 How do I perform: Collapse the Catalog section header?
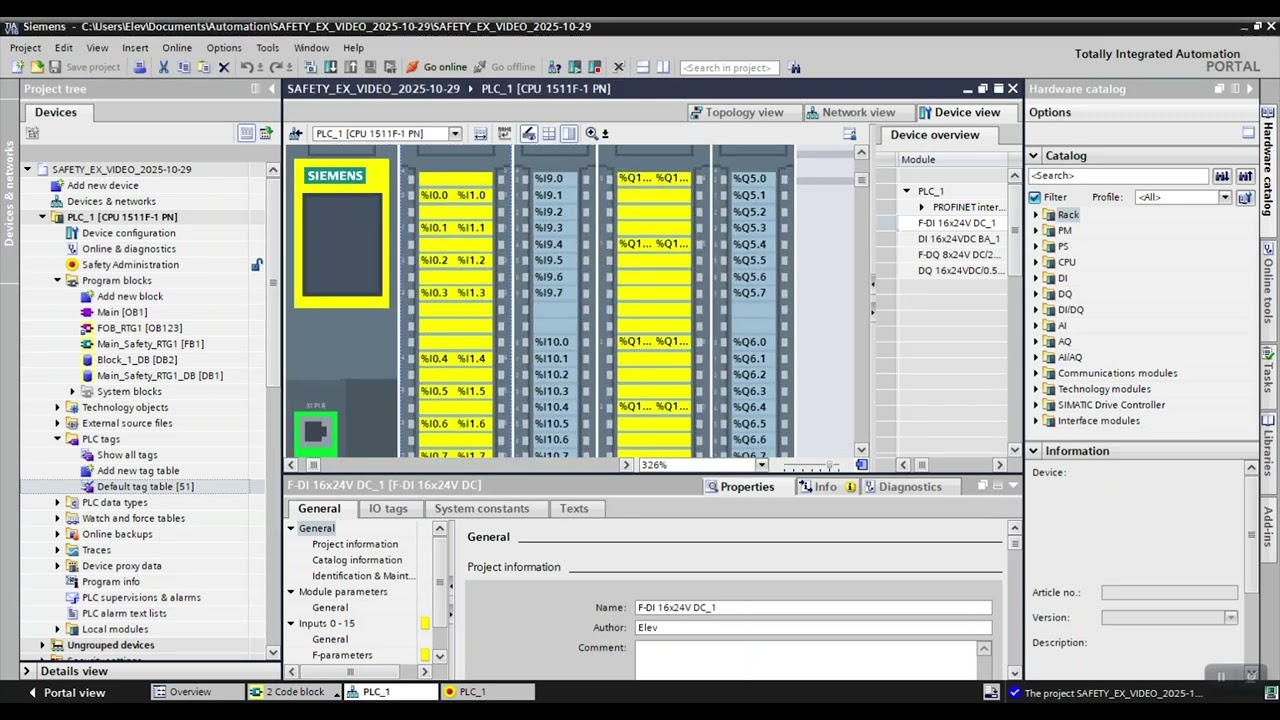coord(1034,156)
